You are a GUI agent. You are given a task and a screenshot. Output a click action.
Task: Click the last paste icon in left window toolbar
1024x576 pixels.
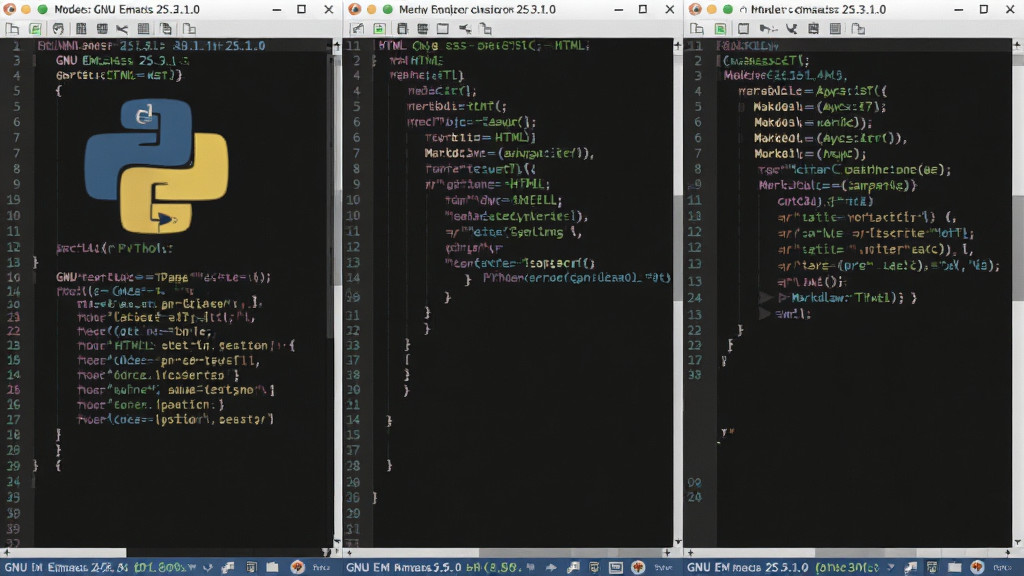point(189,29)
